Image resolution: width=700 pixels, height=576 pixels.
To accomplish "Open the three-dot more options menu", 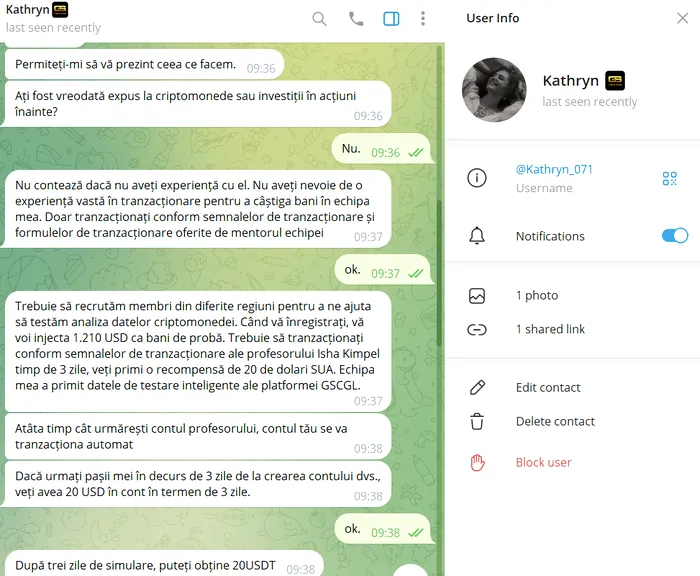I will click(423, 18).
